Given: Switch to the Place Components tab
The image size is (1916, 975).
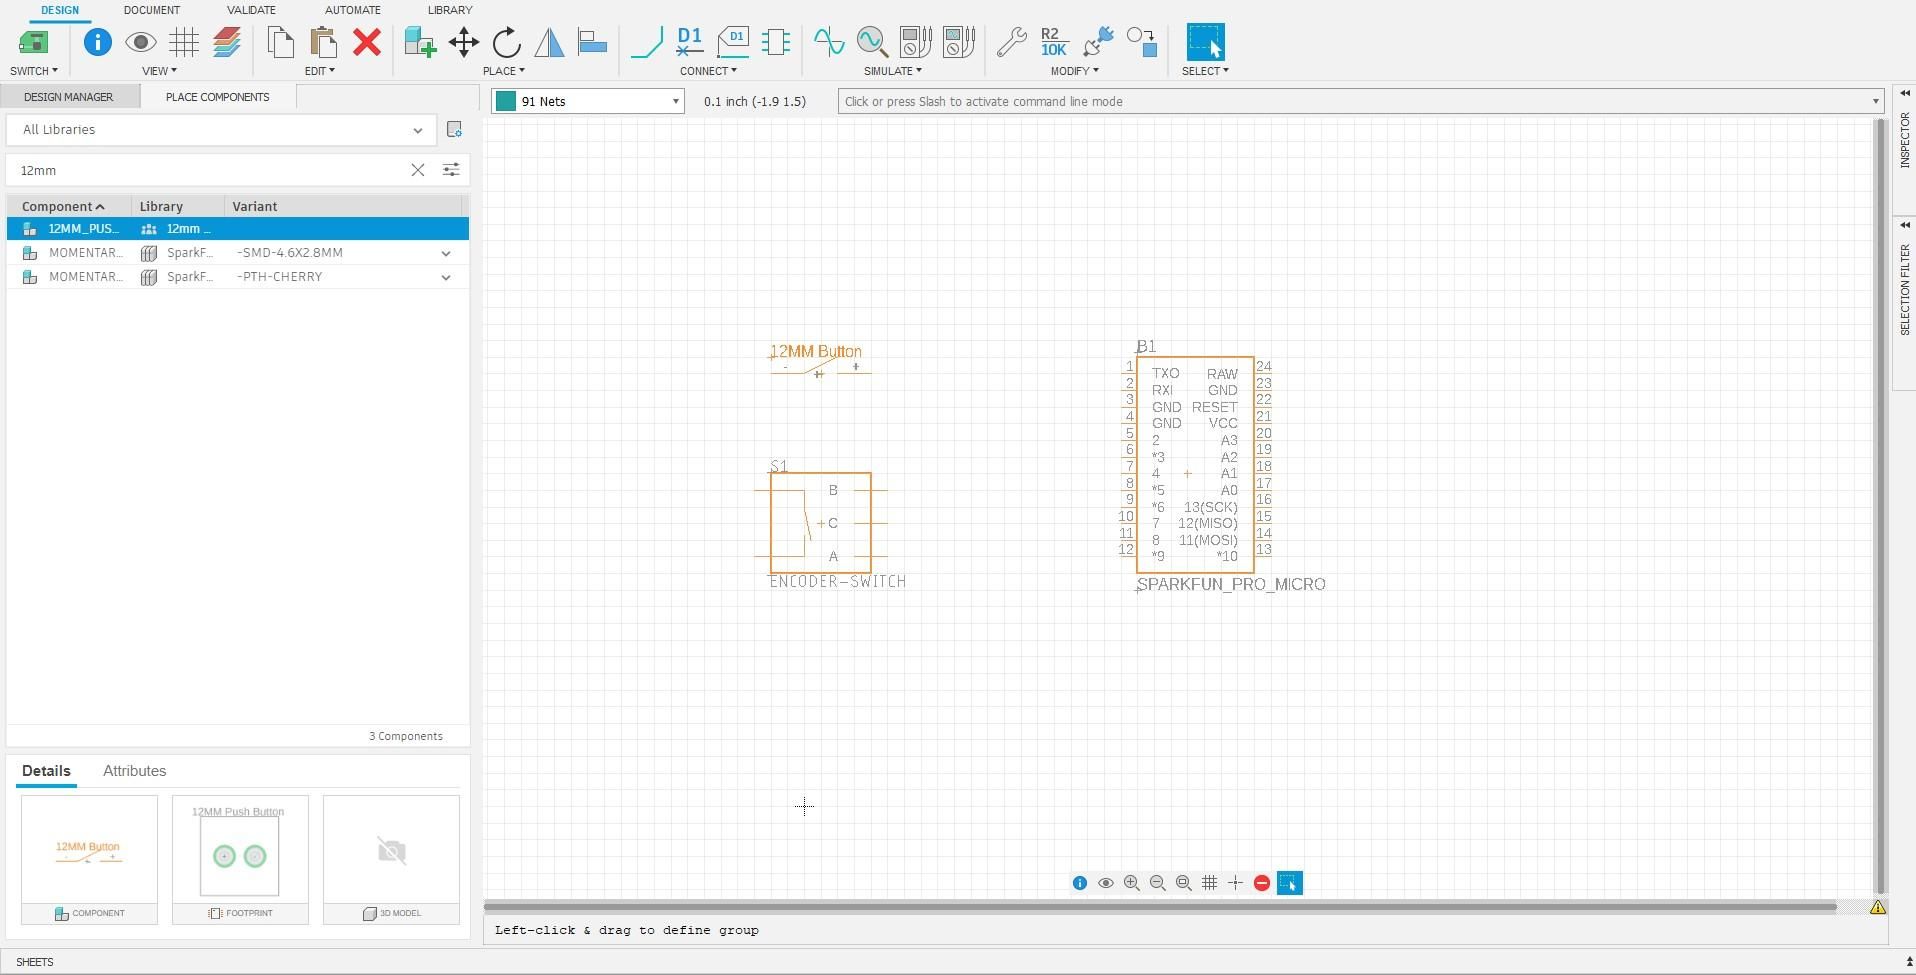Looking at the screenshot, I should point(217,97).
